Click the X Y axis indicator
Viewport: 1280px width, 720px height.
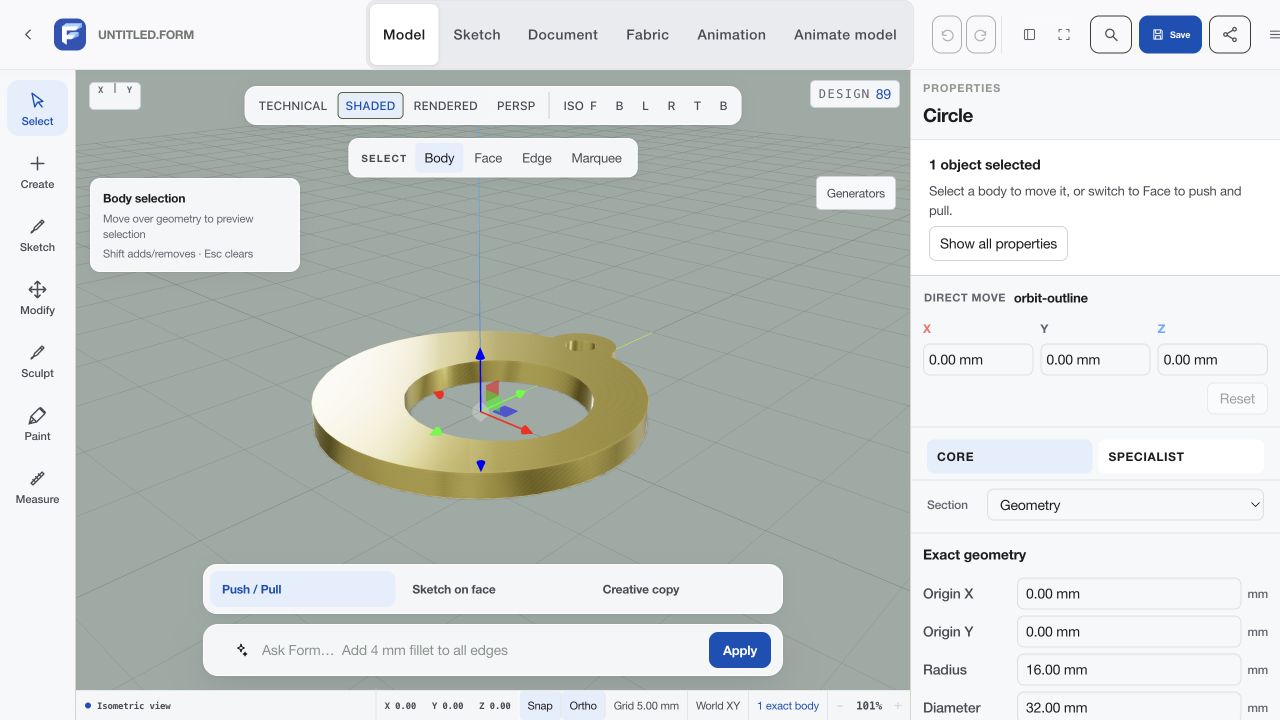click(x=115, y=95)
